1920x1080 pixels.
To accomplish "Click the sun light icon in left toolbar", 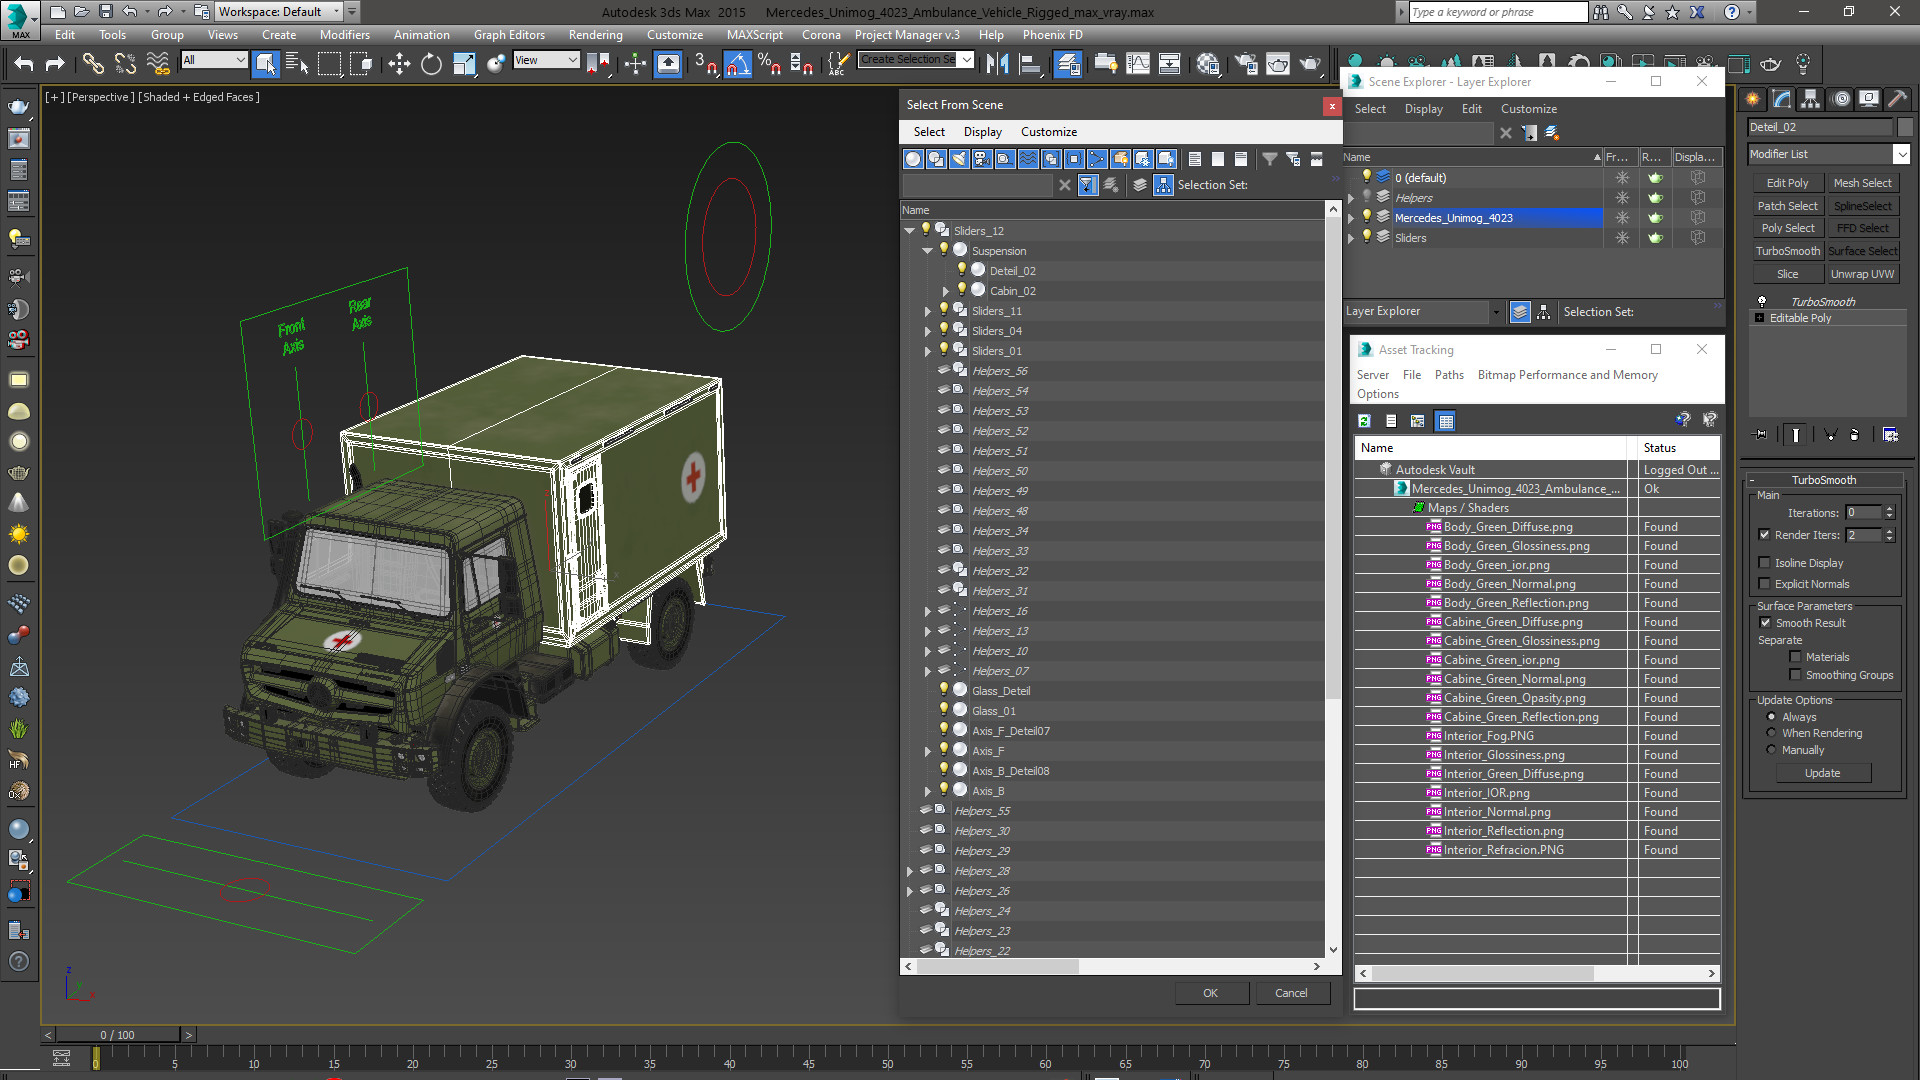I will (18, 534).
